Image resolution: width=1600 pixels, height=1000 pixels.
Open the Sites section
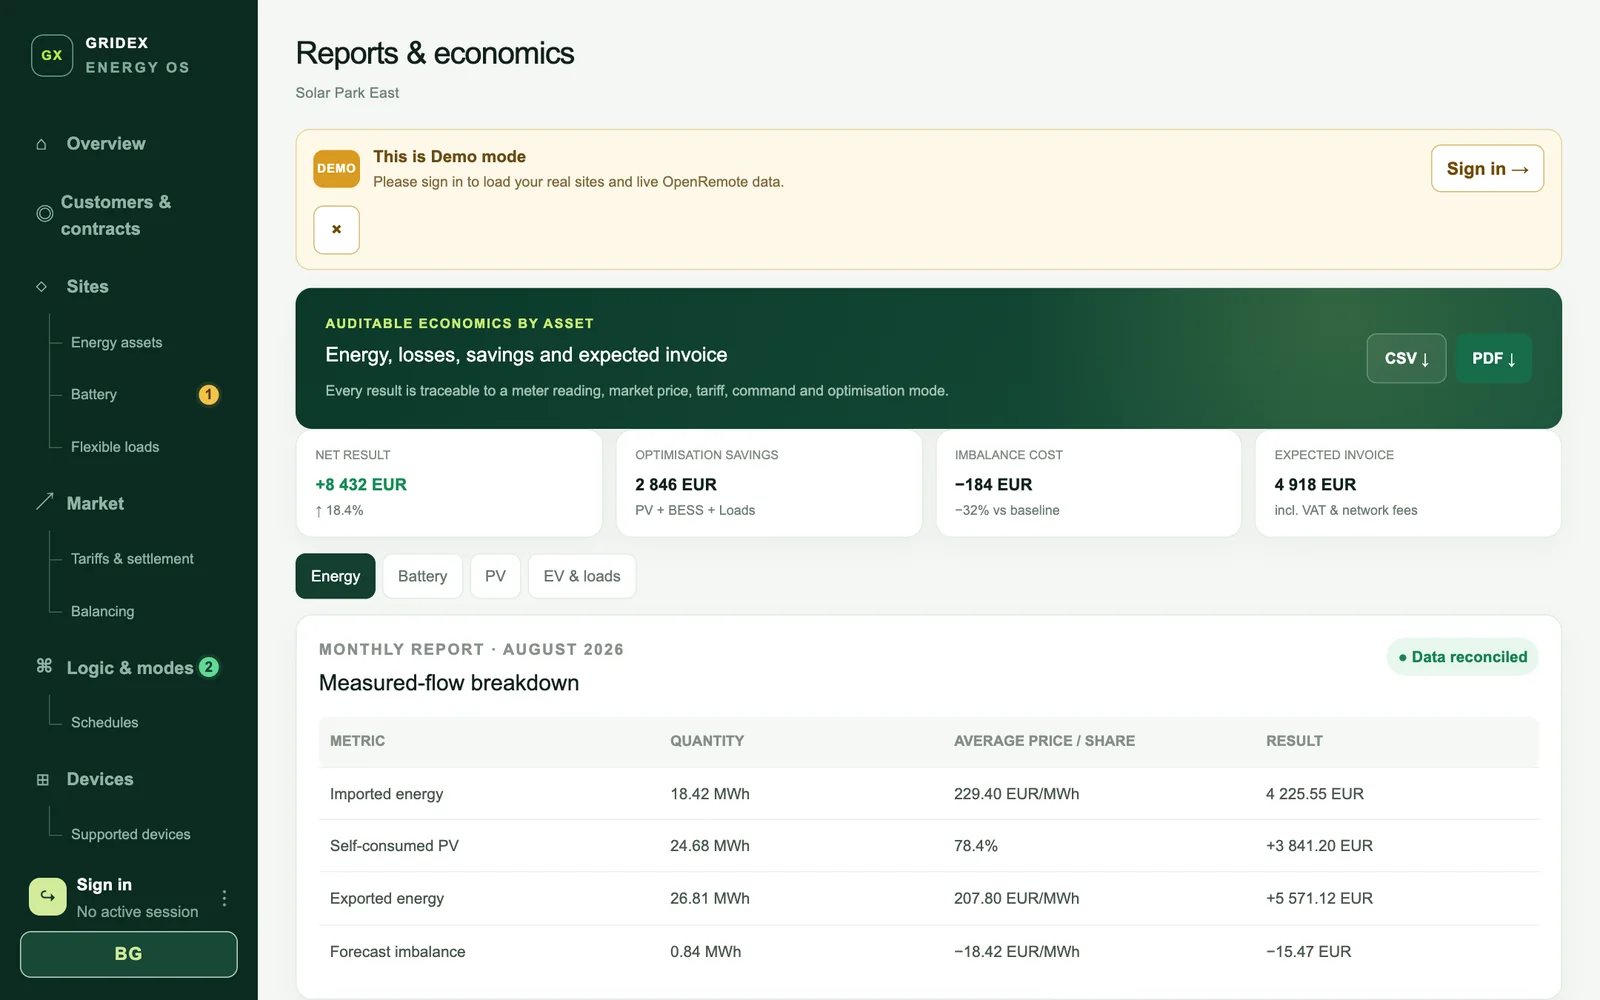pos(88,287)
